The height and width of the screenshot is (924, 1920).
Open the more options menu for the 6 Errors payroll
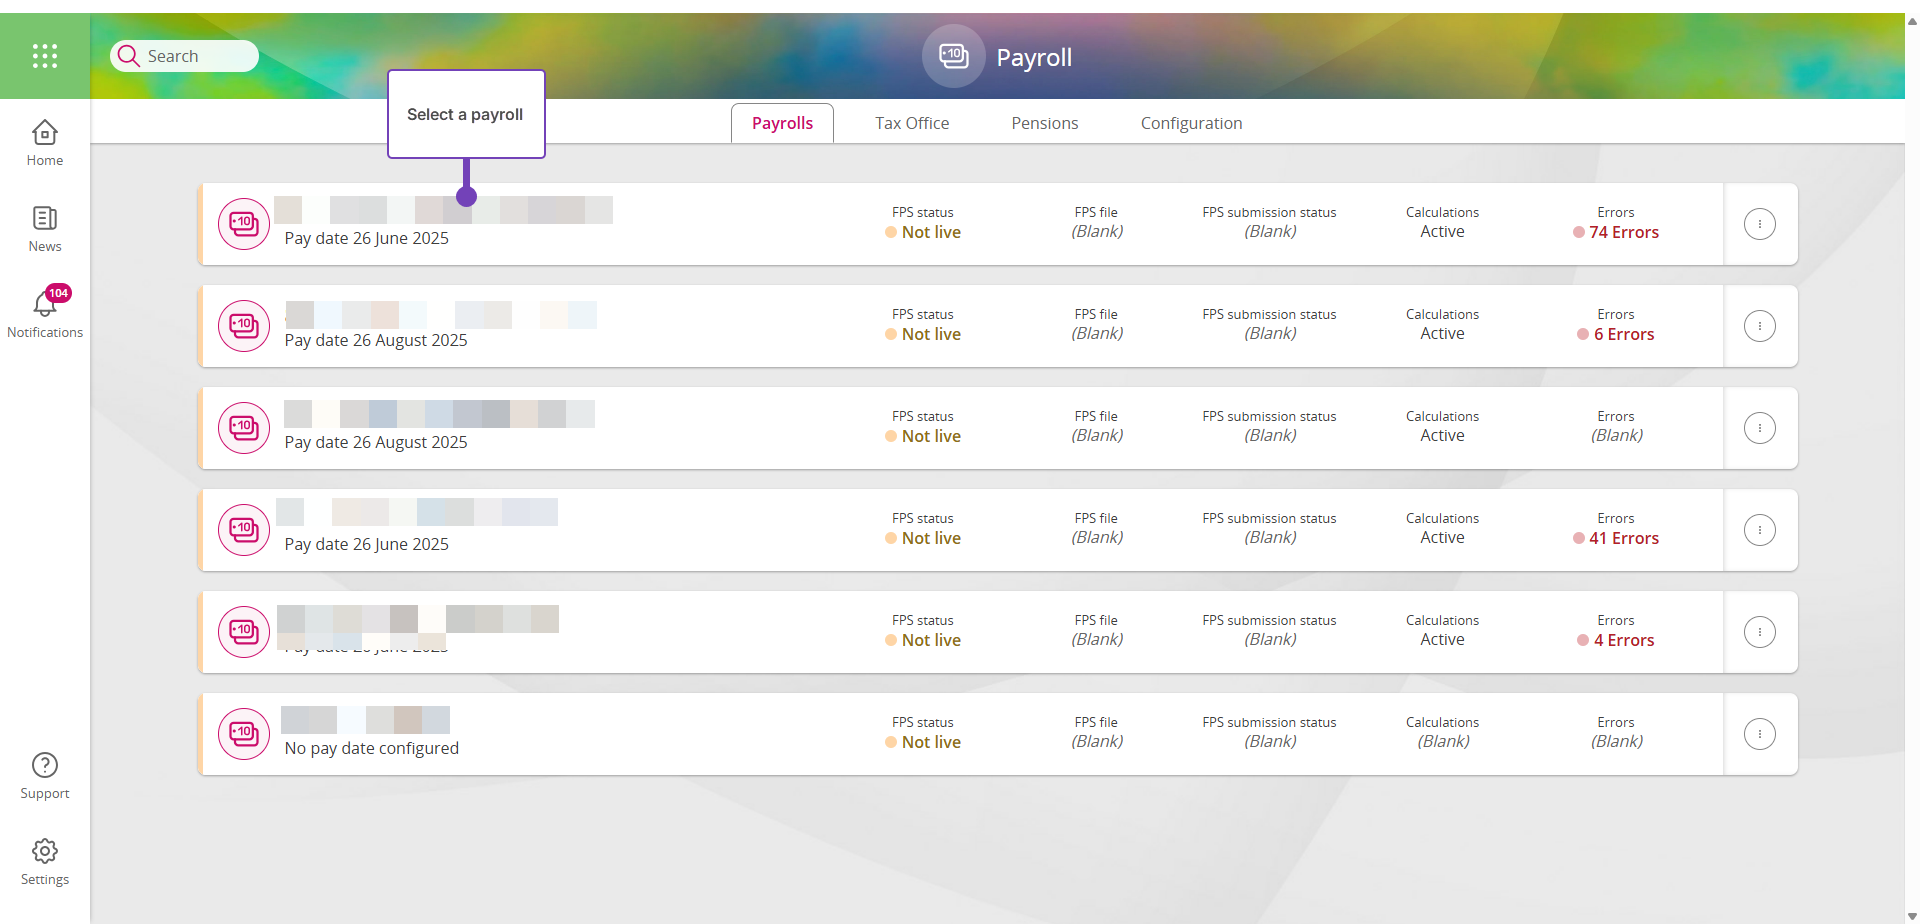pyautogui.click(x=1759, y=326)
